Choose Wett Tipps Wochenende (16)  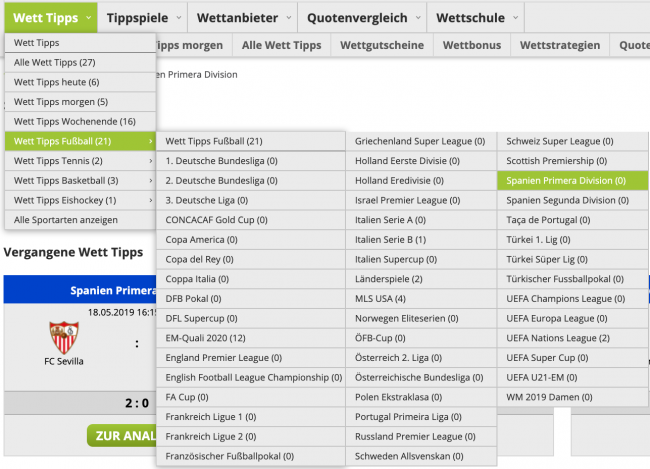(74, 121)
